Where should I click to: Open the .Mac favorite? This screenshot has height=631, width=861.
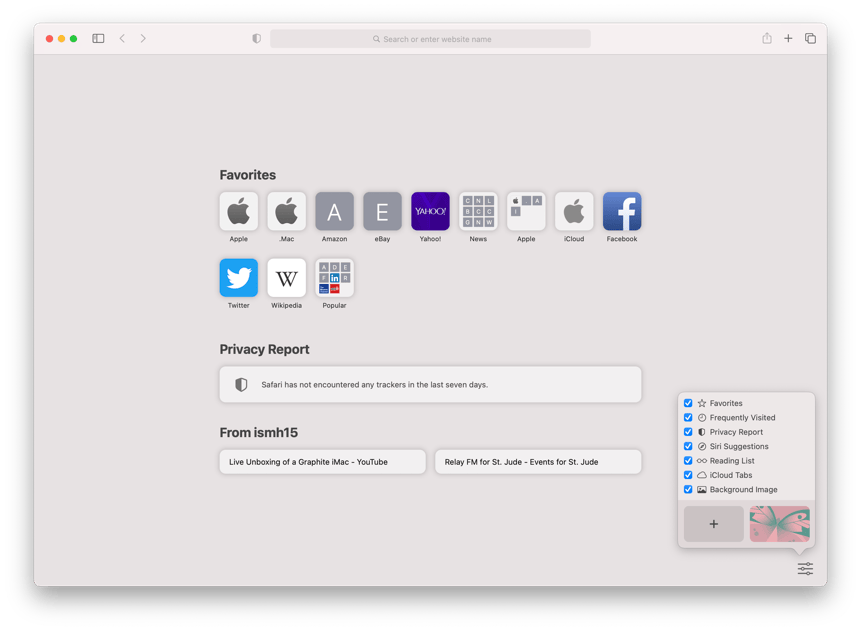coord(287,211)
